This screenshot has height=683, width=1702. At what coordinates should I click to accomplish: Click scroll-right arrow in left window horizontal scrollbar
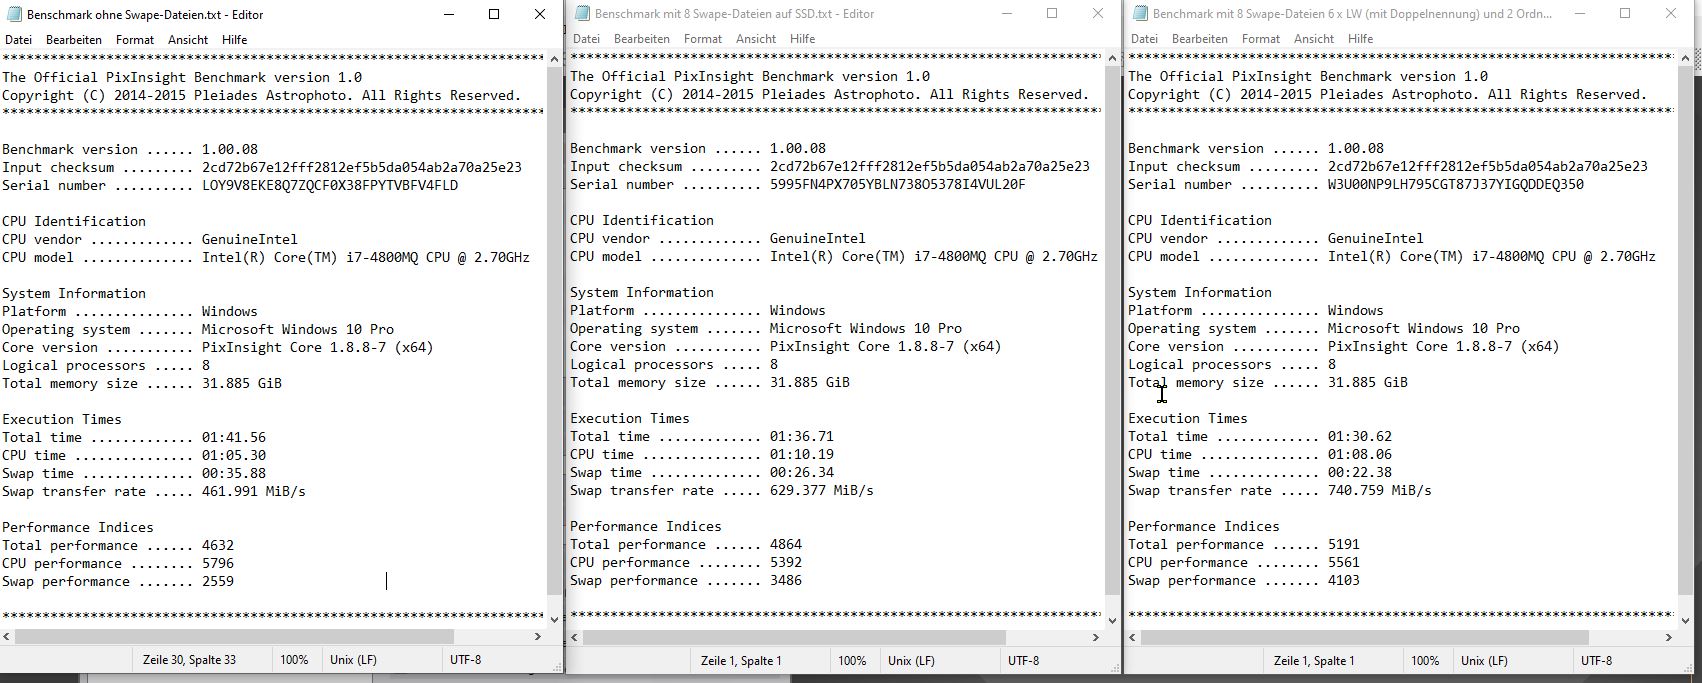pyautogui.click(x=538, y=636)
